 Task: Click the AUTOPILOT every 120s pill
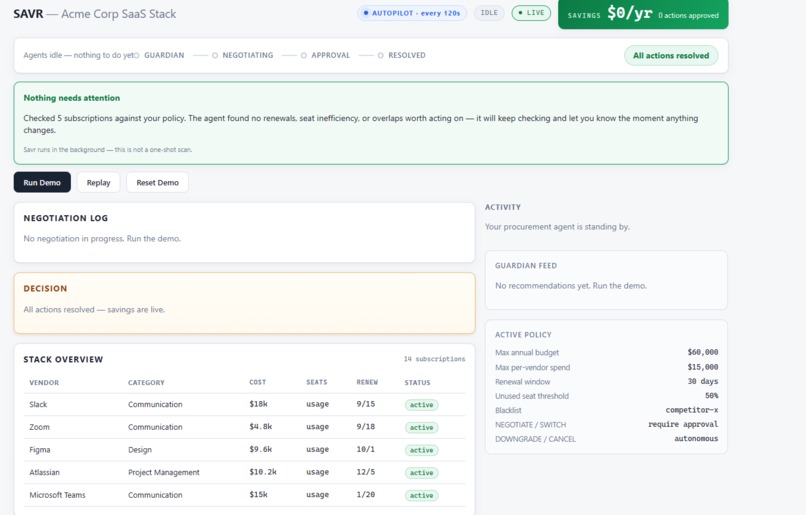[x=412, y=13]
